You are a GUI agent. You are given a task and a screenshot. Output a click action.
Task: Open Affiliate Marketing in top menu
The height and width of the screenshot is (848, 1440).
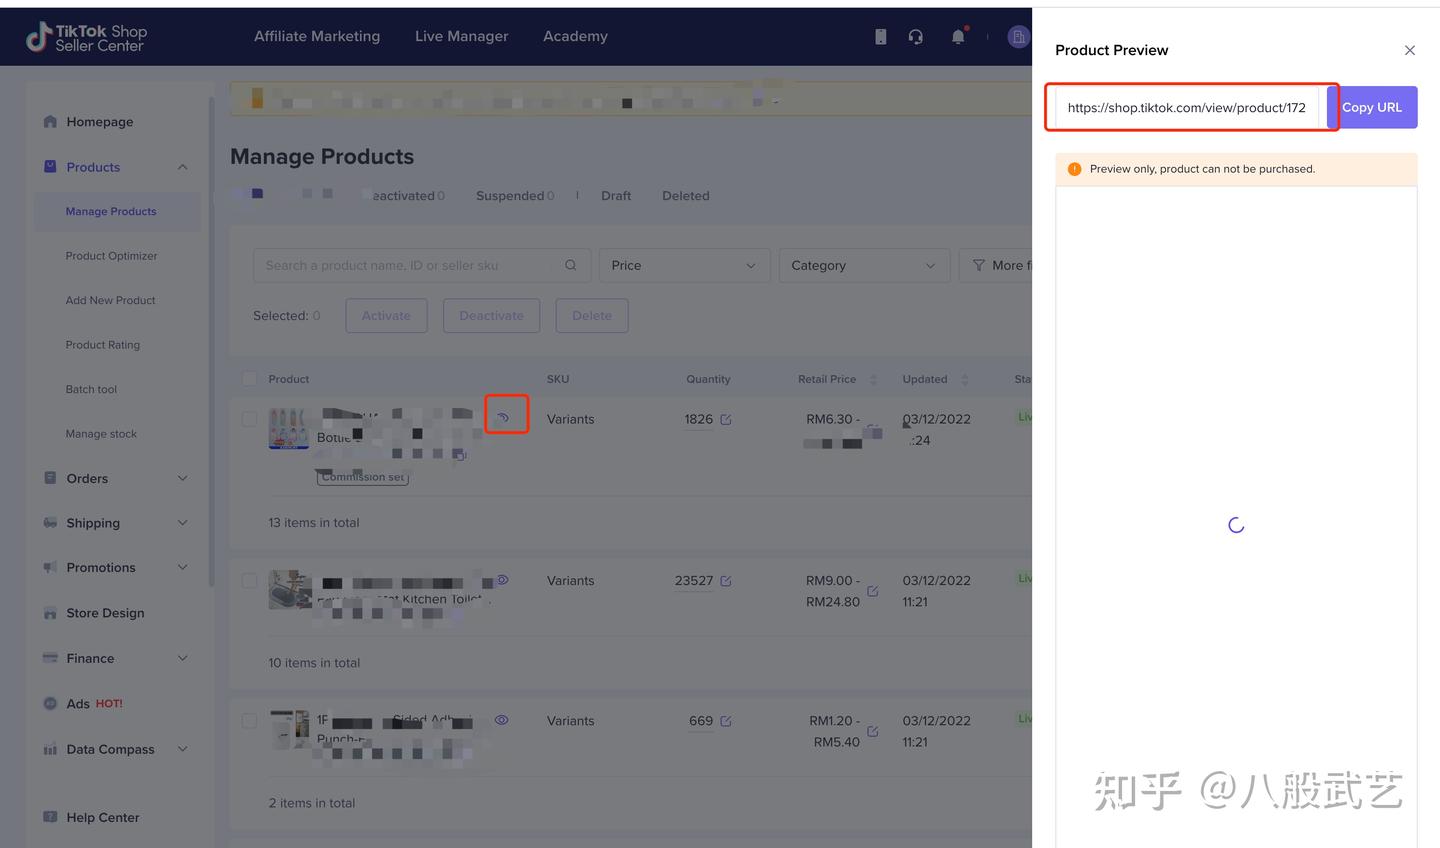317,36
